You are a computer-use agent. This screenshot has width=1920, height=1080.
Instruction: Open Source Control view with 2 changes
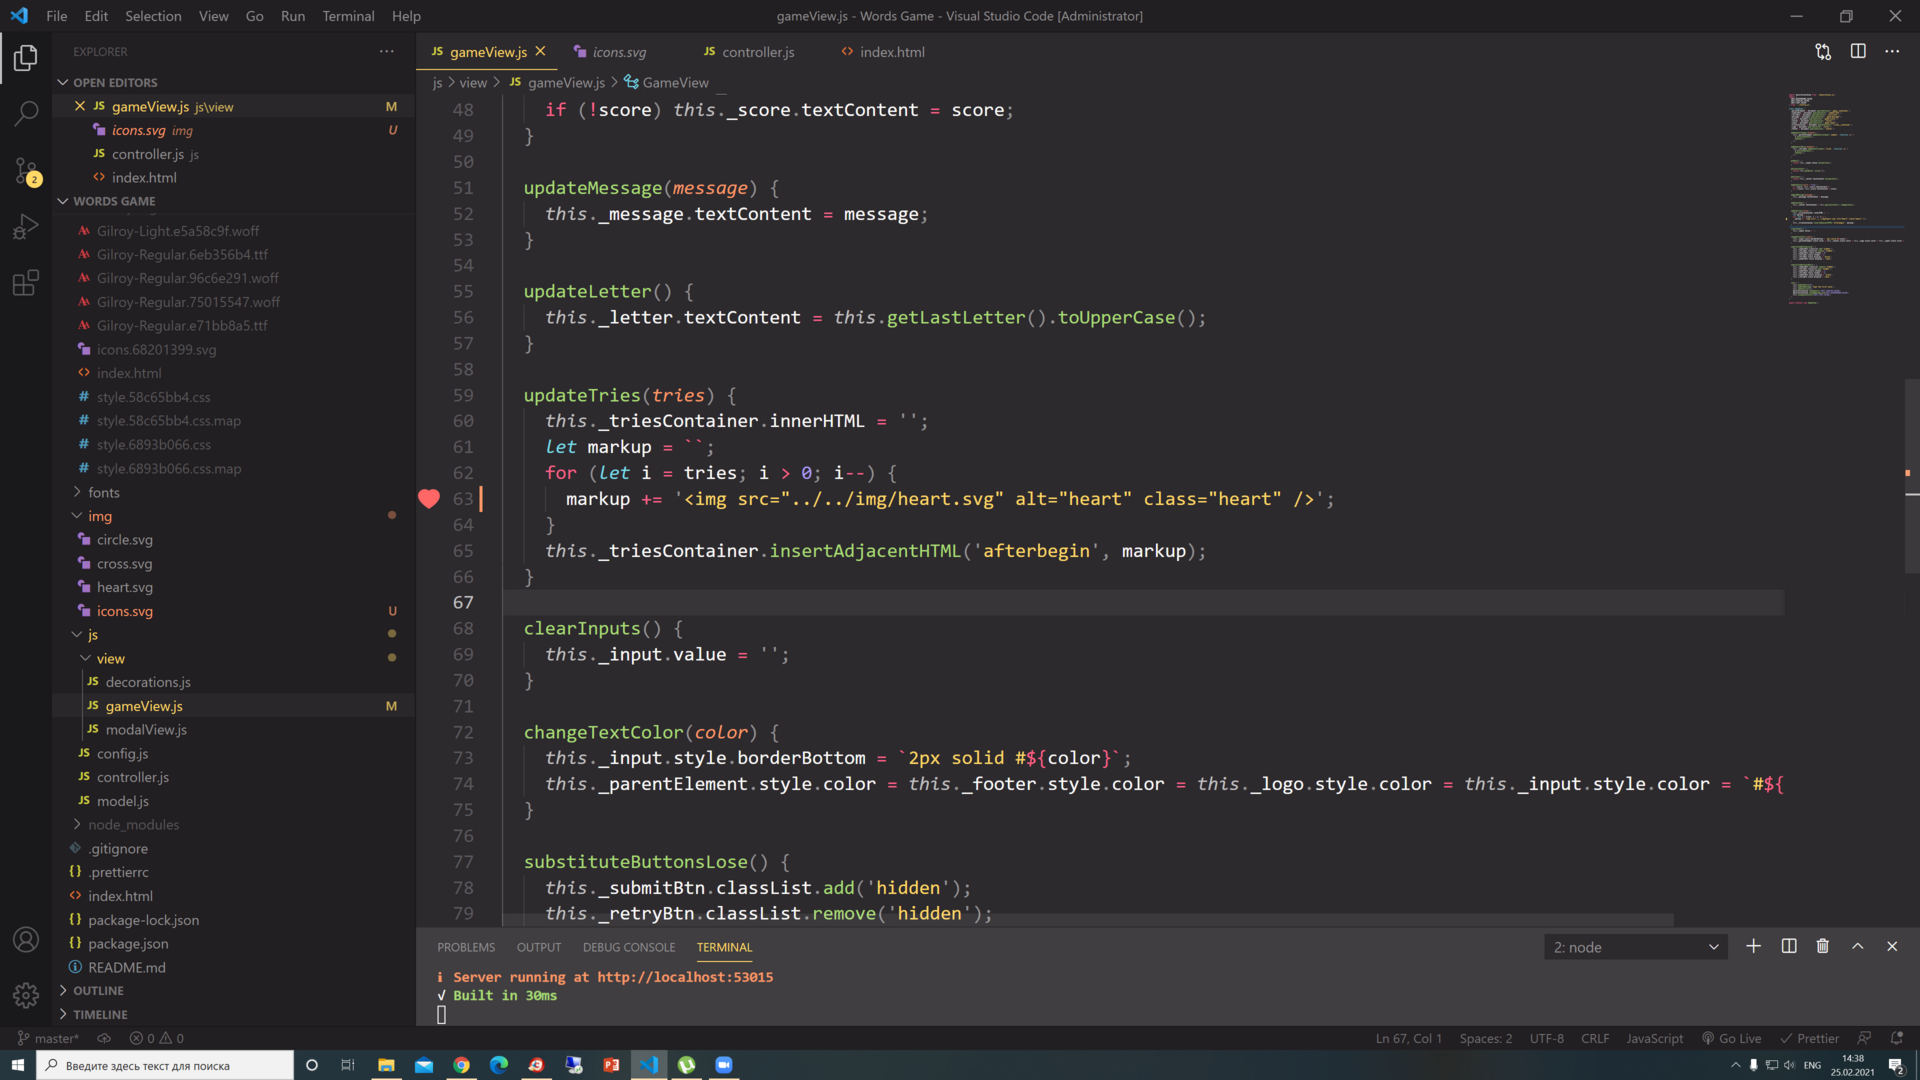click(x=26, y=171)
